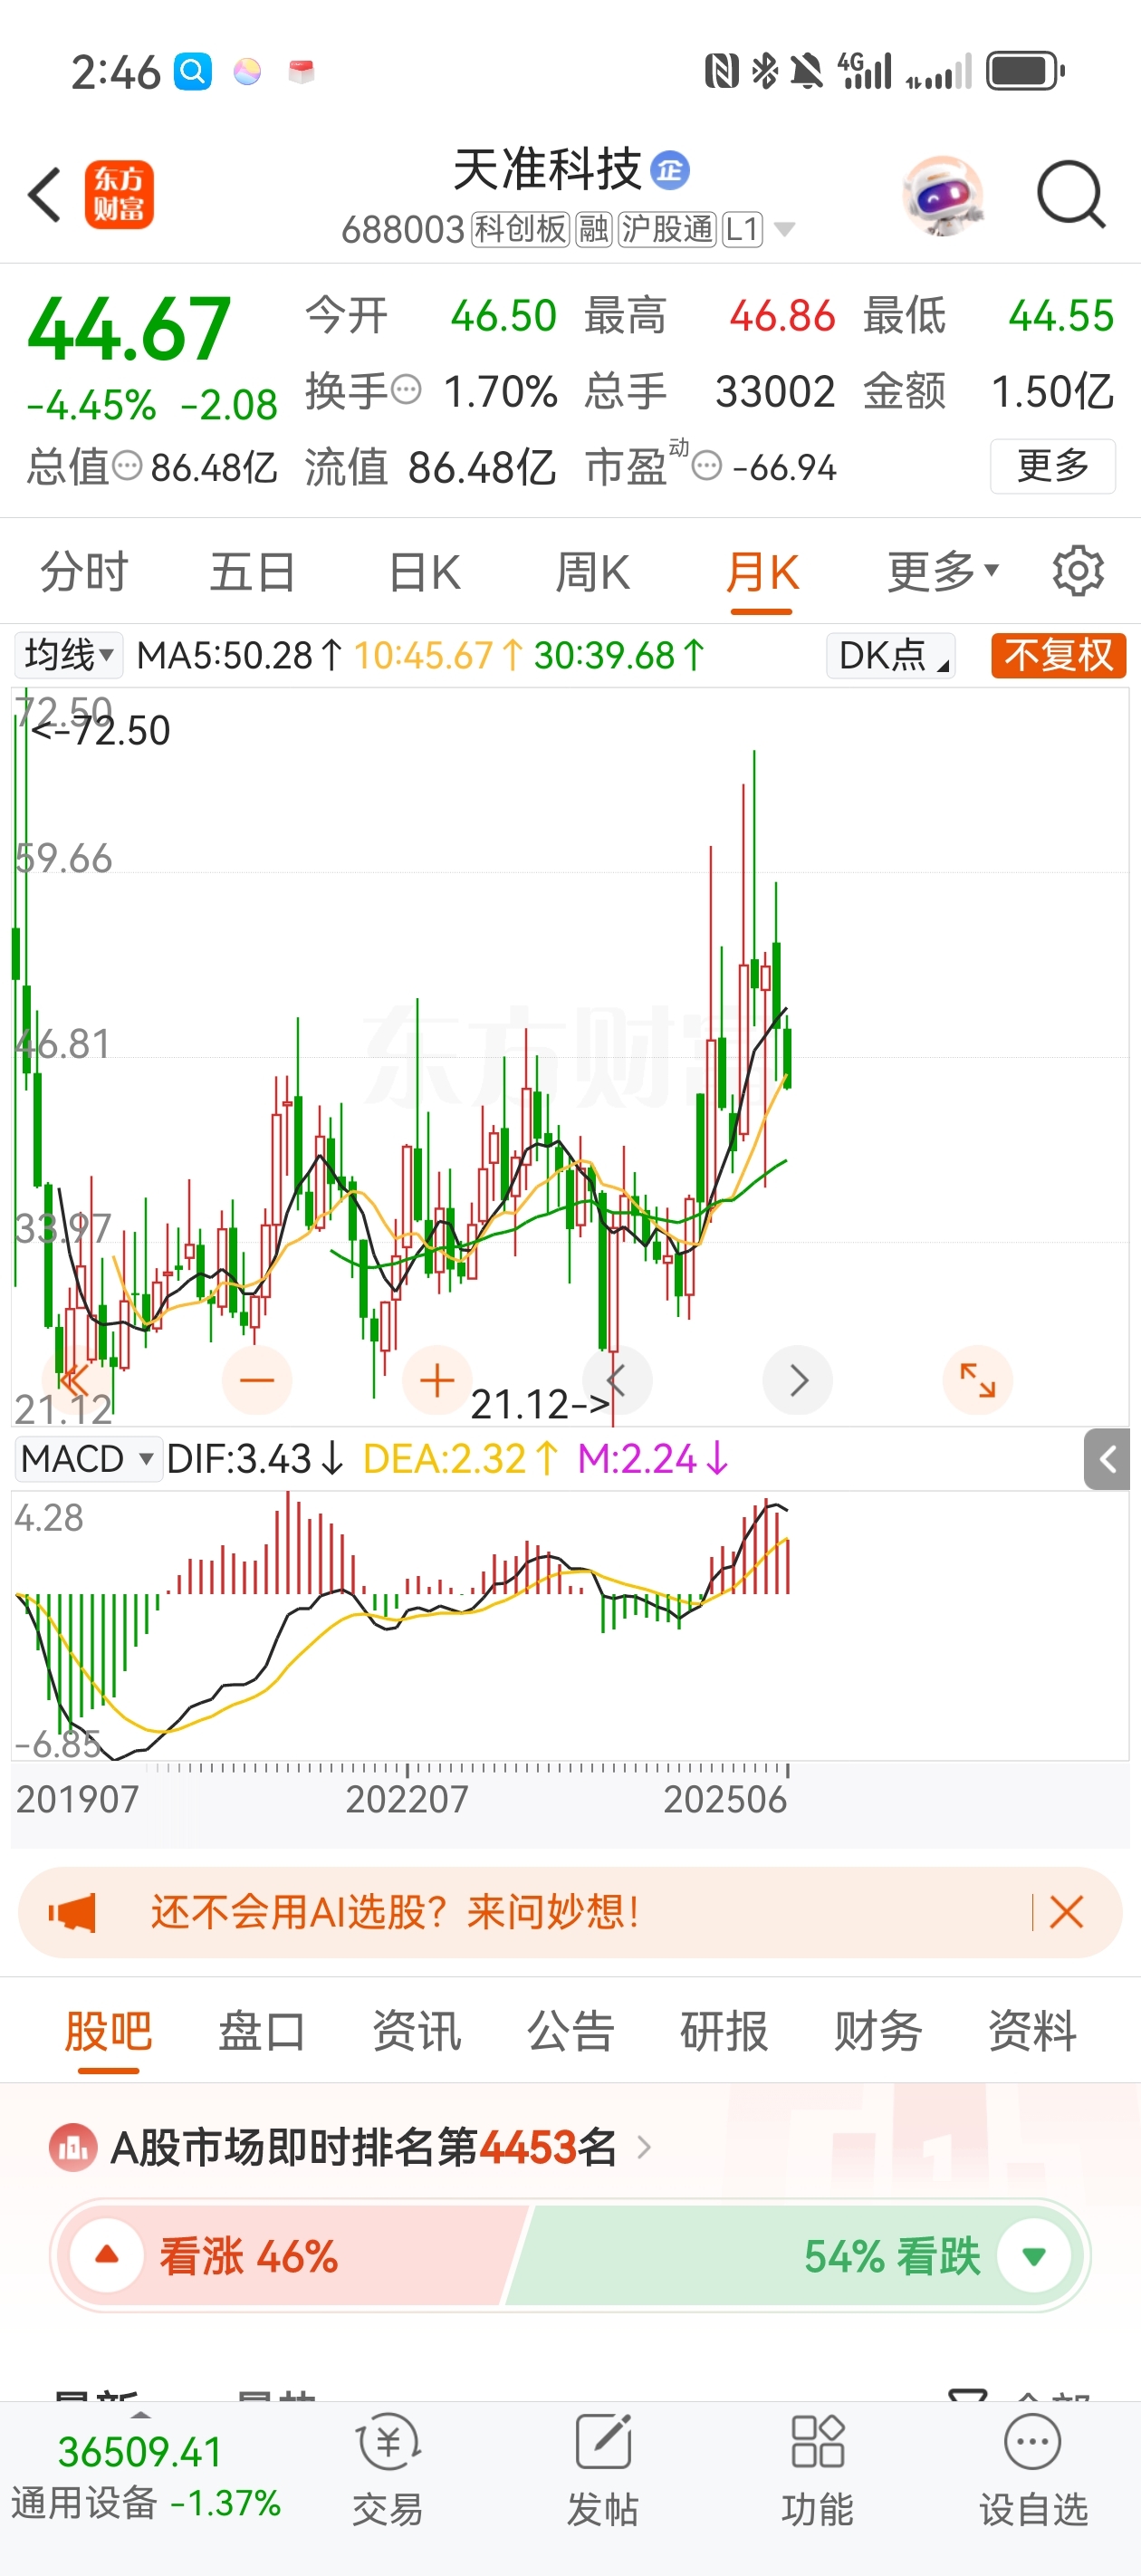
Task: Toggle DK点 indicator
Action: [x=891, y=655]
